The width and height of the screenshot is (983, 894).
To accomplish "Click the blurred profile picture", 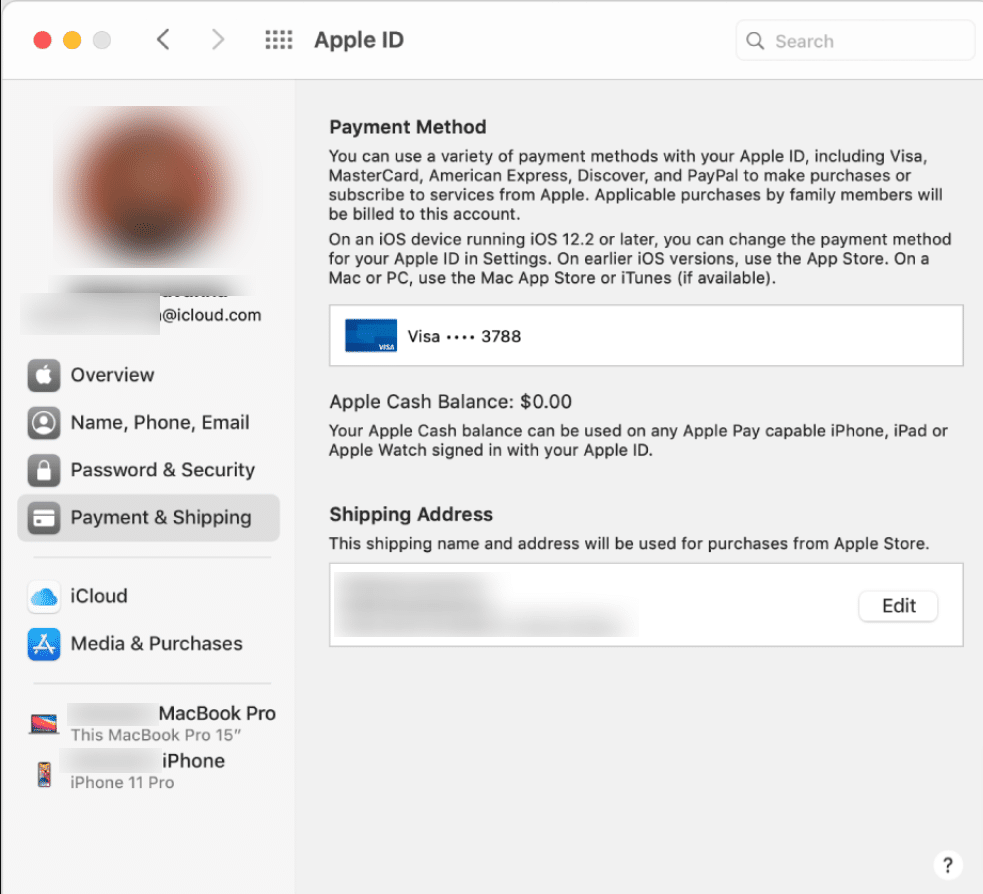I will (149, 187).
